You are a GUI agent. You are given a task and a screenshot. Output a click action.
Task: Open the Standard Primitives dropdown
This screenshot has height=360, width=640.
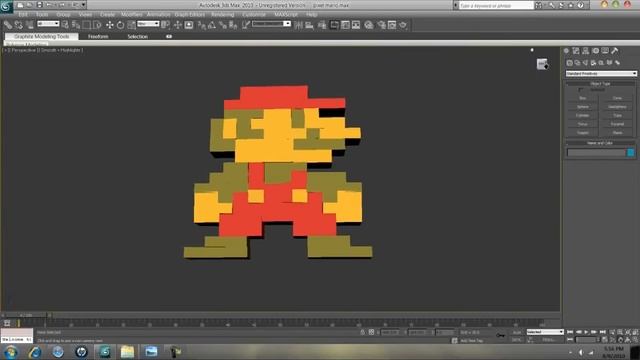[601, 73]
